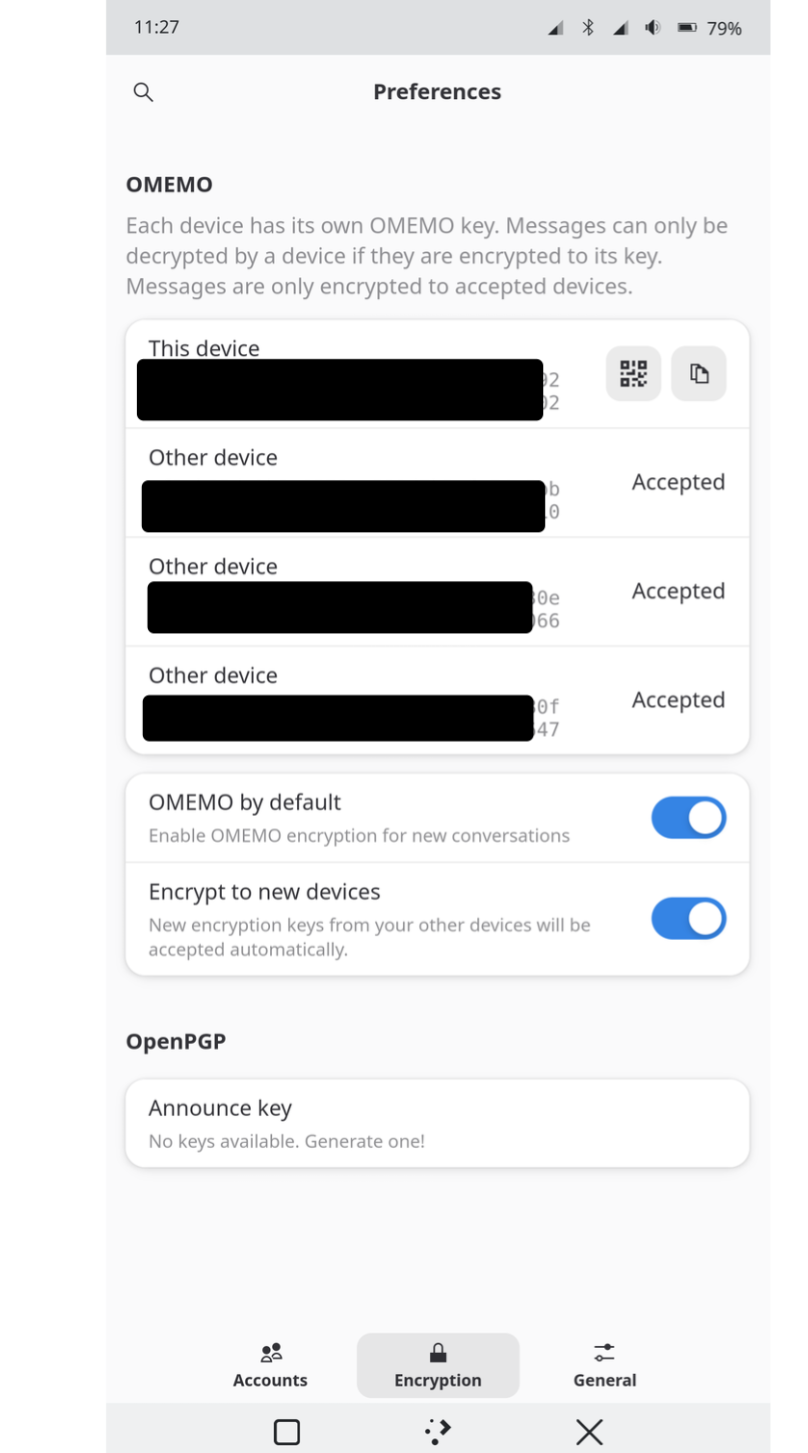Click the Announce key row
The width and height of the screenshot is (808, 1453).
tap(437, 1123)
